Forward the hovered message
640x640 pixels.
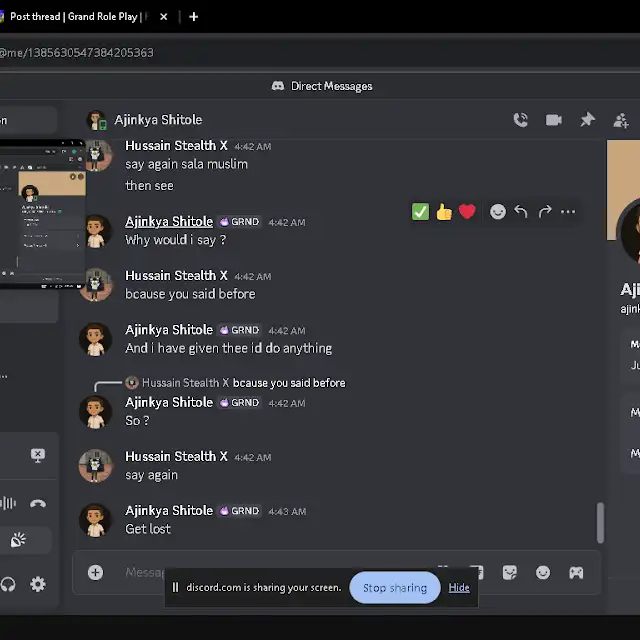[x=545, y=212]
